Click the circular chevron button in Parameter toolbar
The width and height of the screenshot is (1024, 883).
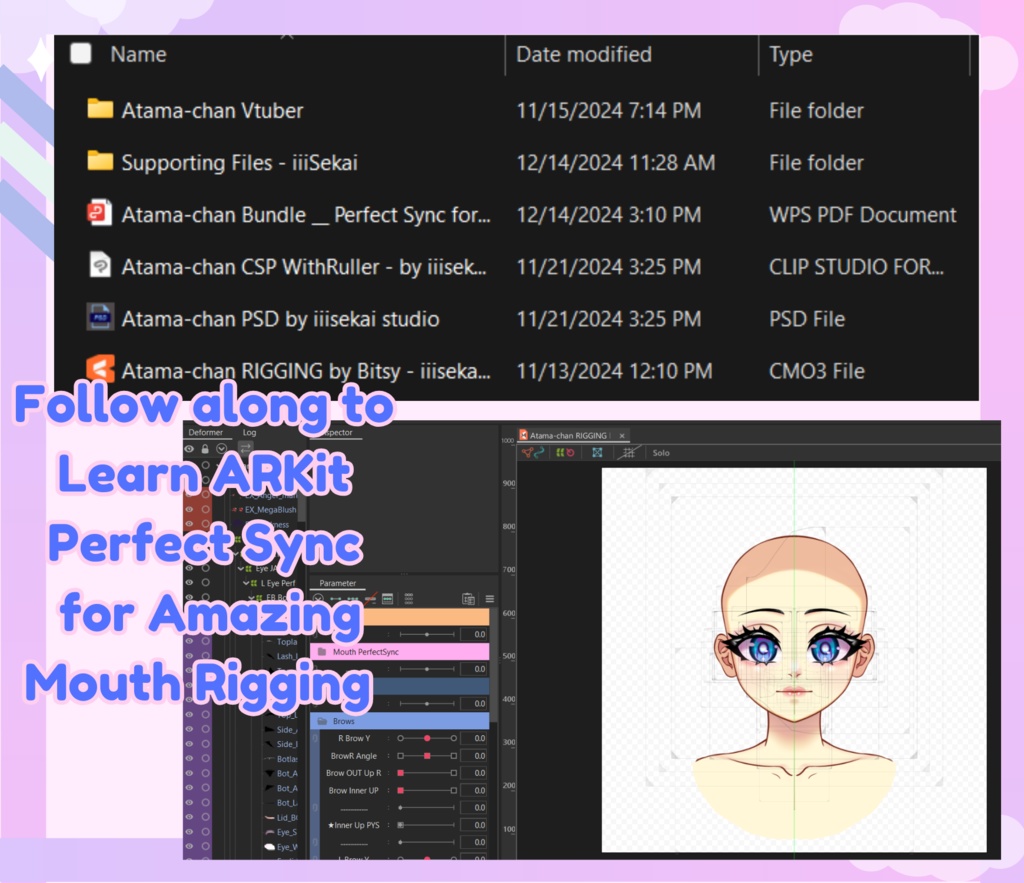[318, 599]
